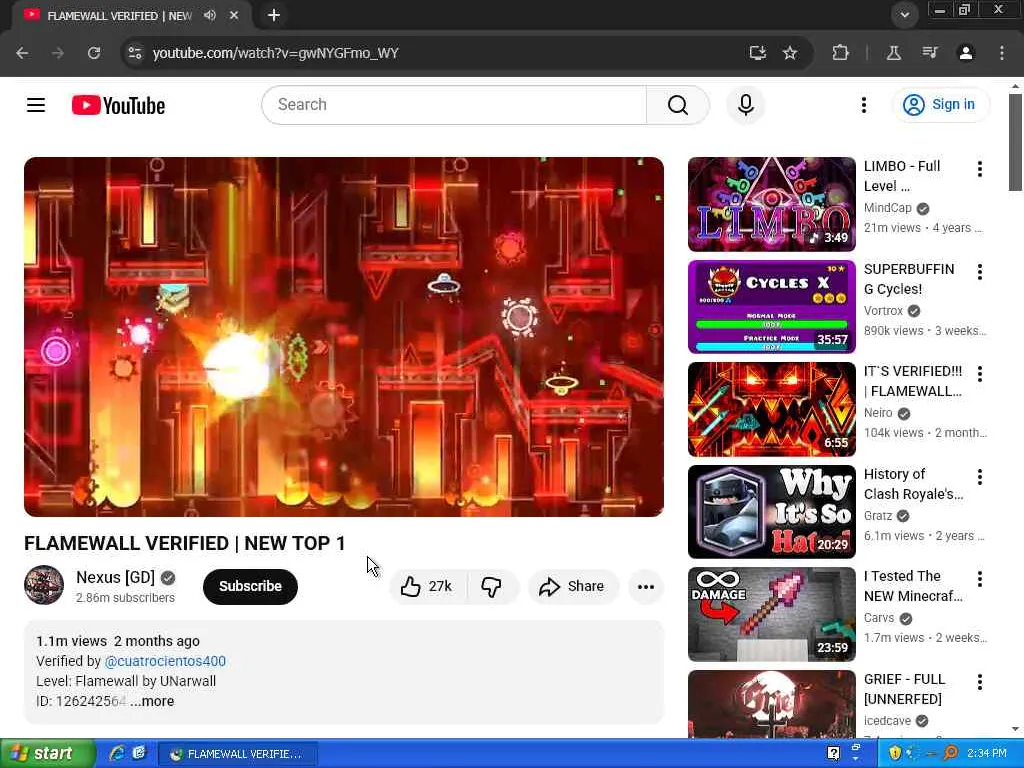The height and width of the screenshot is (768, 1024).
Task: Click the security shield tray icon
Action: 895,753
